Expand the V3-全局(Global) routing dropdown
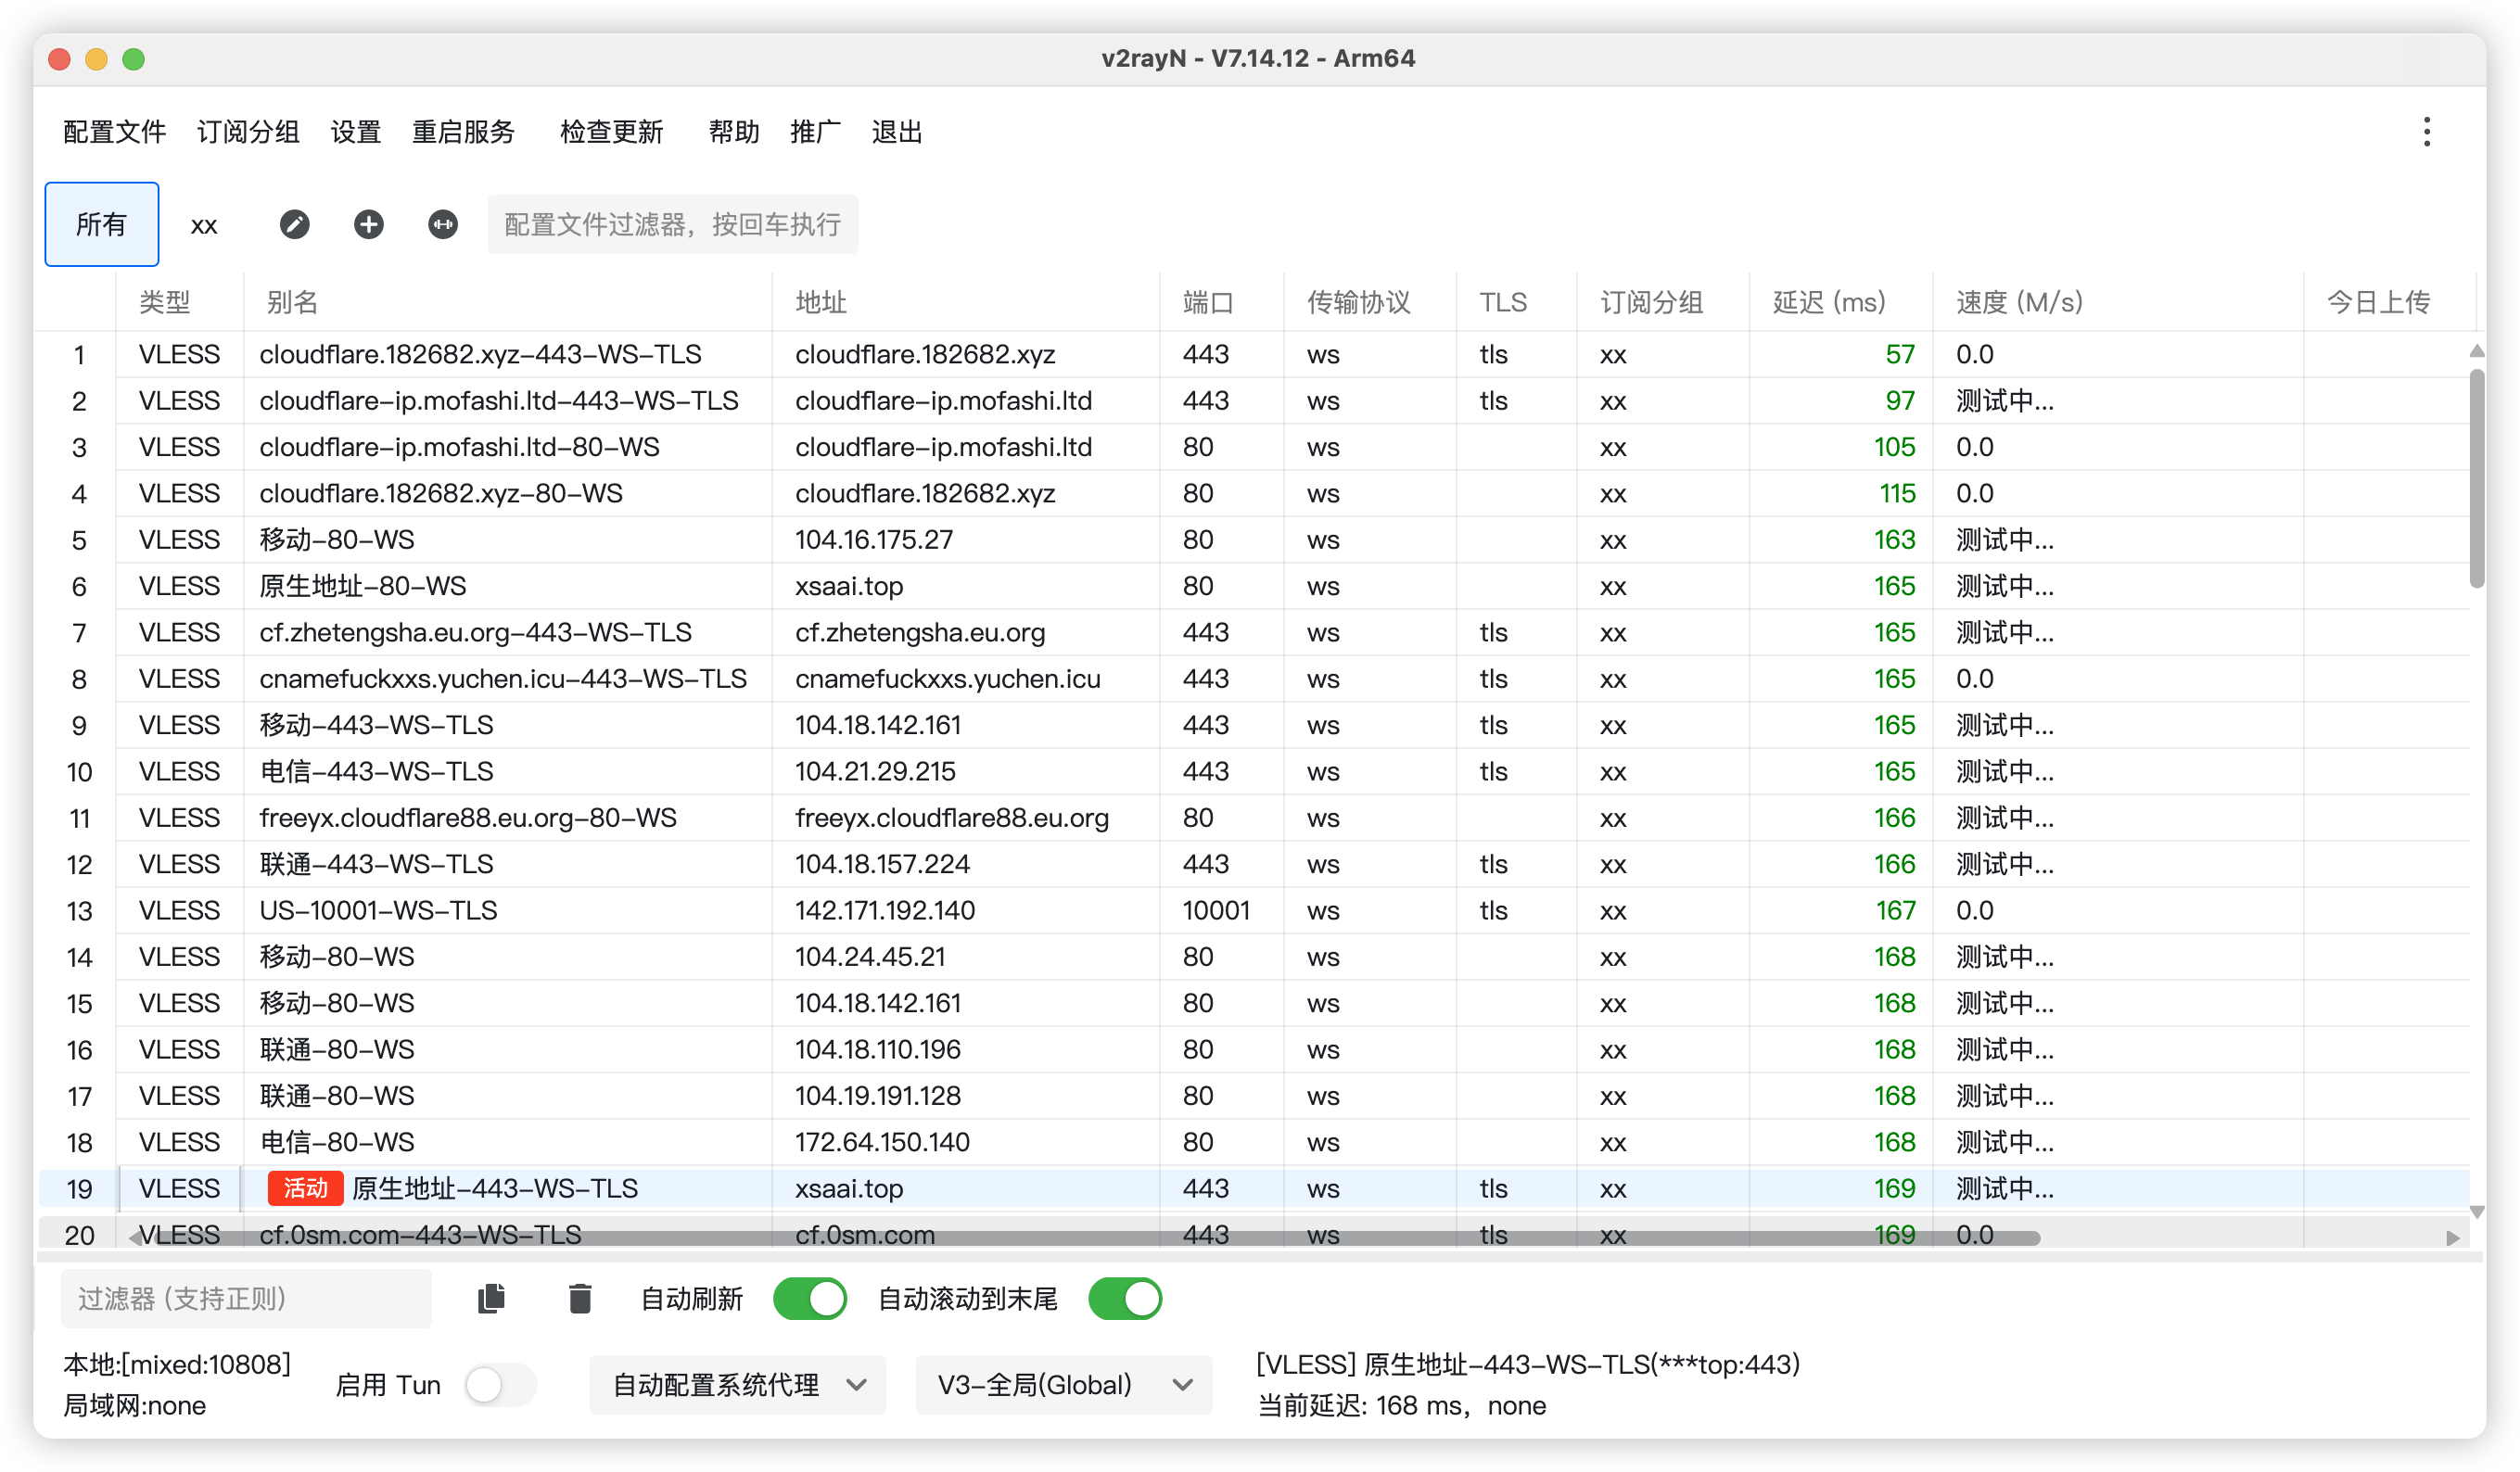 pyautogui.click(x=1063, y=1385)
